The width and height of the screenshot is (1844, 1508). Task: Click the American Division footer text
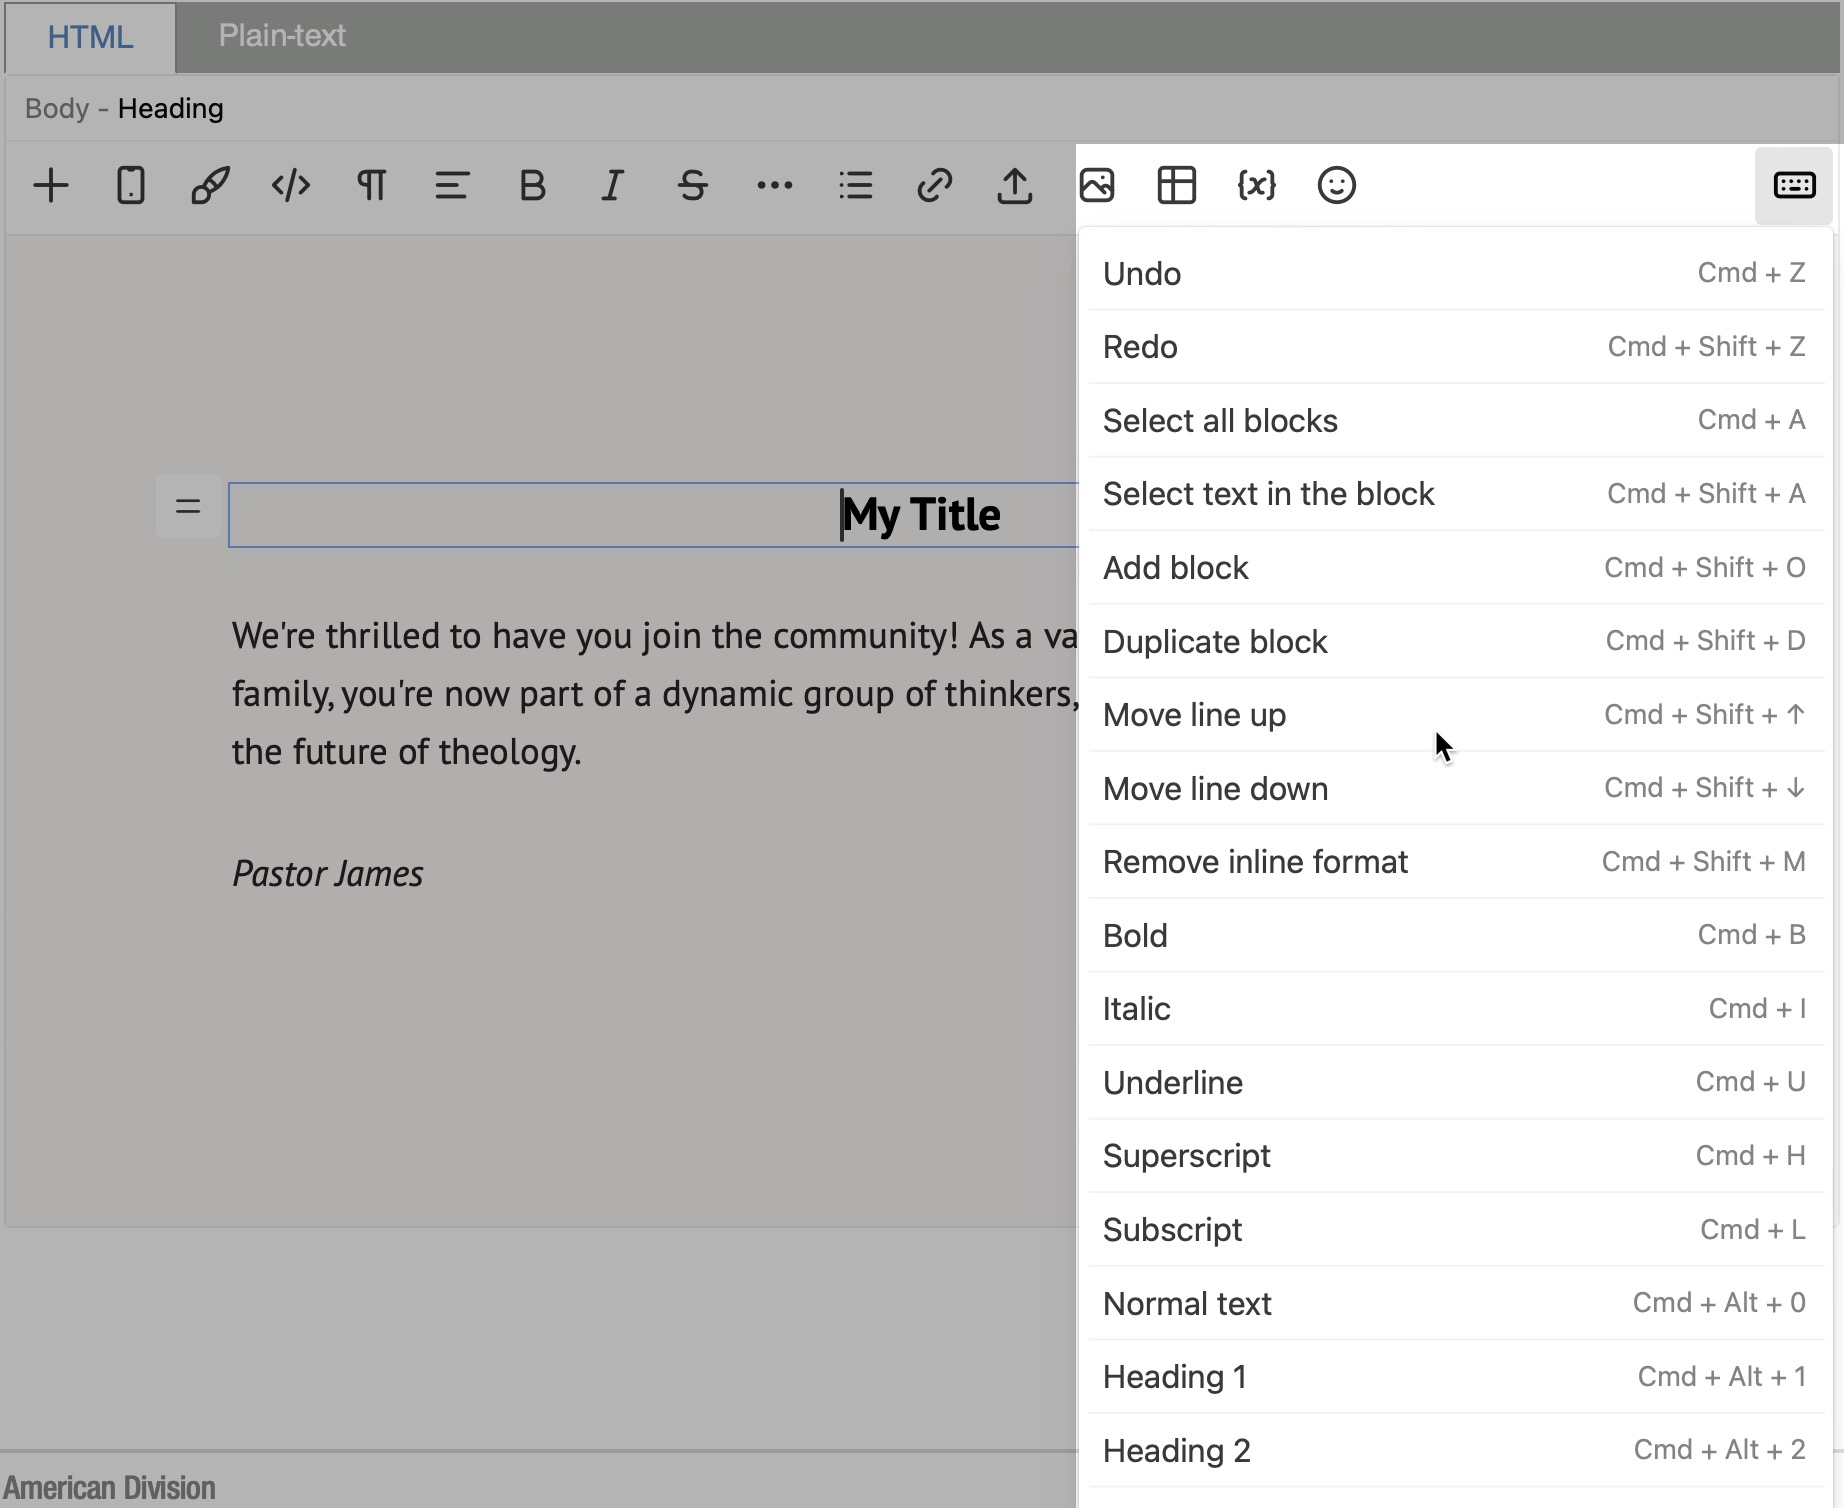click(109, 1487)
